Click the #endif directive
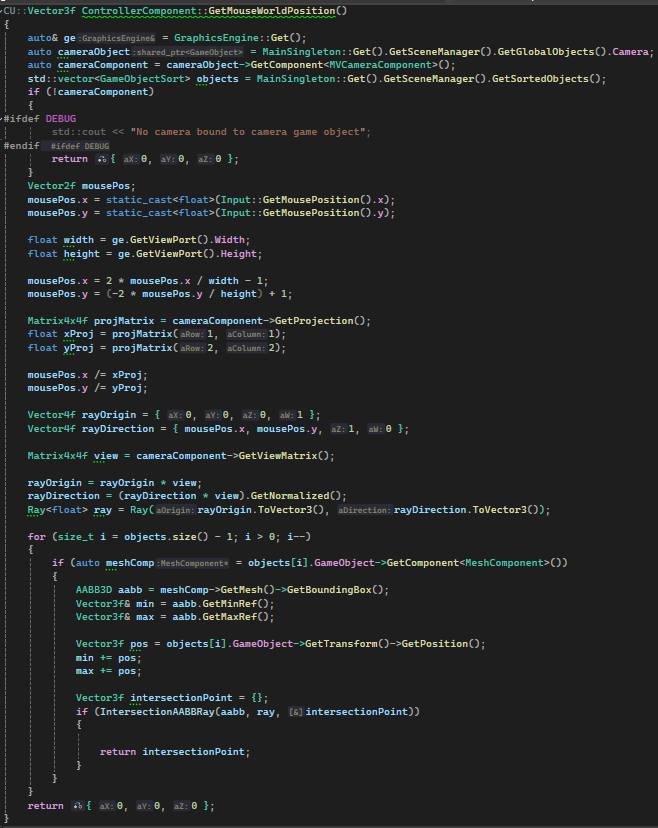 click(x=21, y=146)
